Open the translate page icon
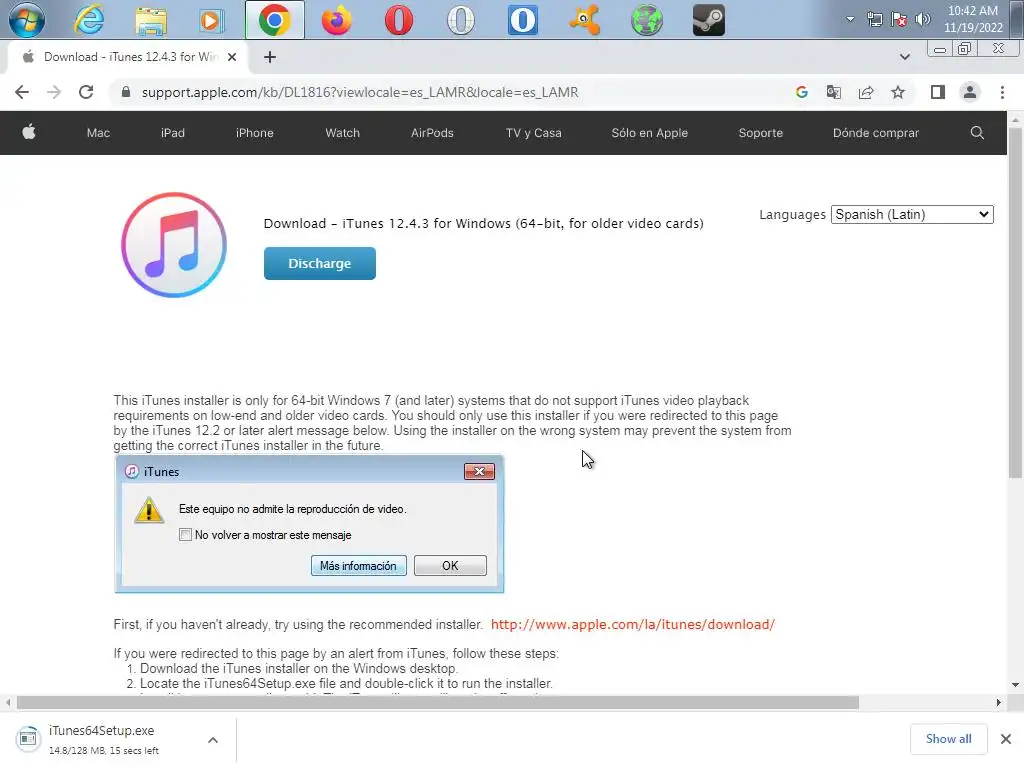 (x=833, y=92)
